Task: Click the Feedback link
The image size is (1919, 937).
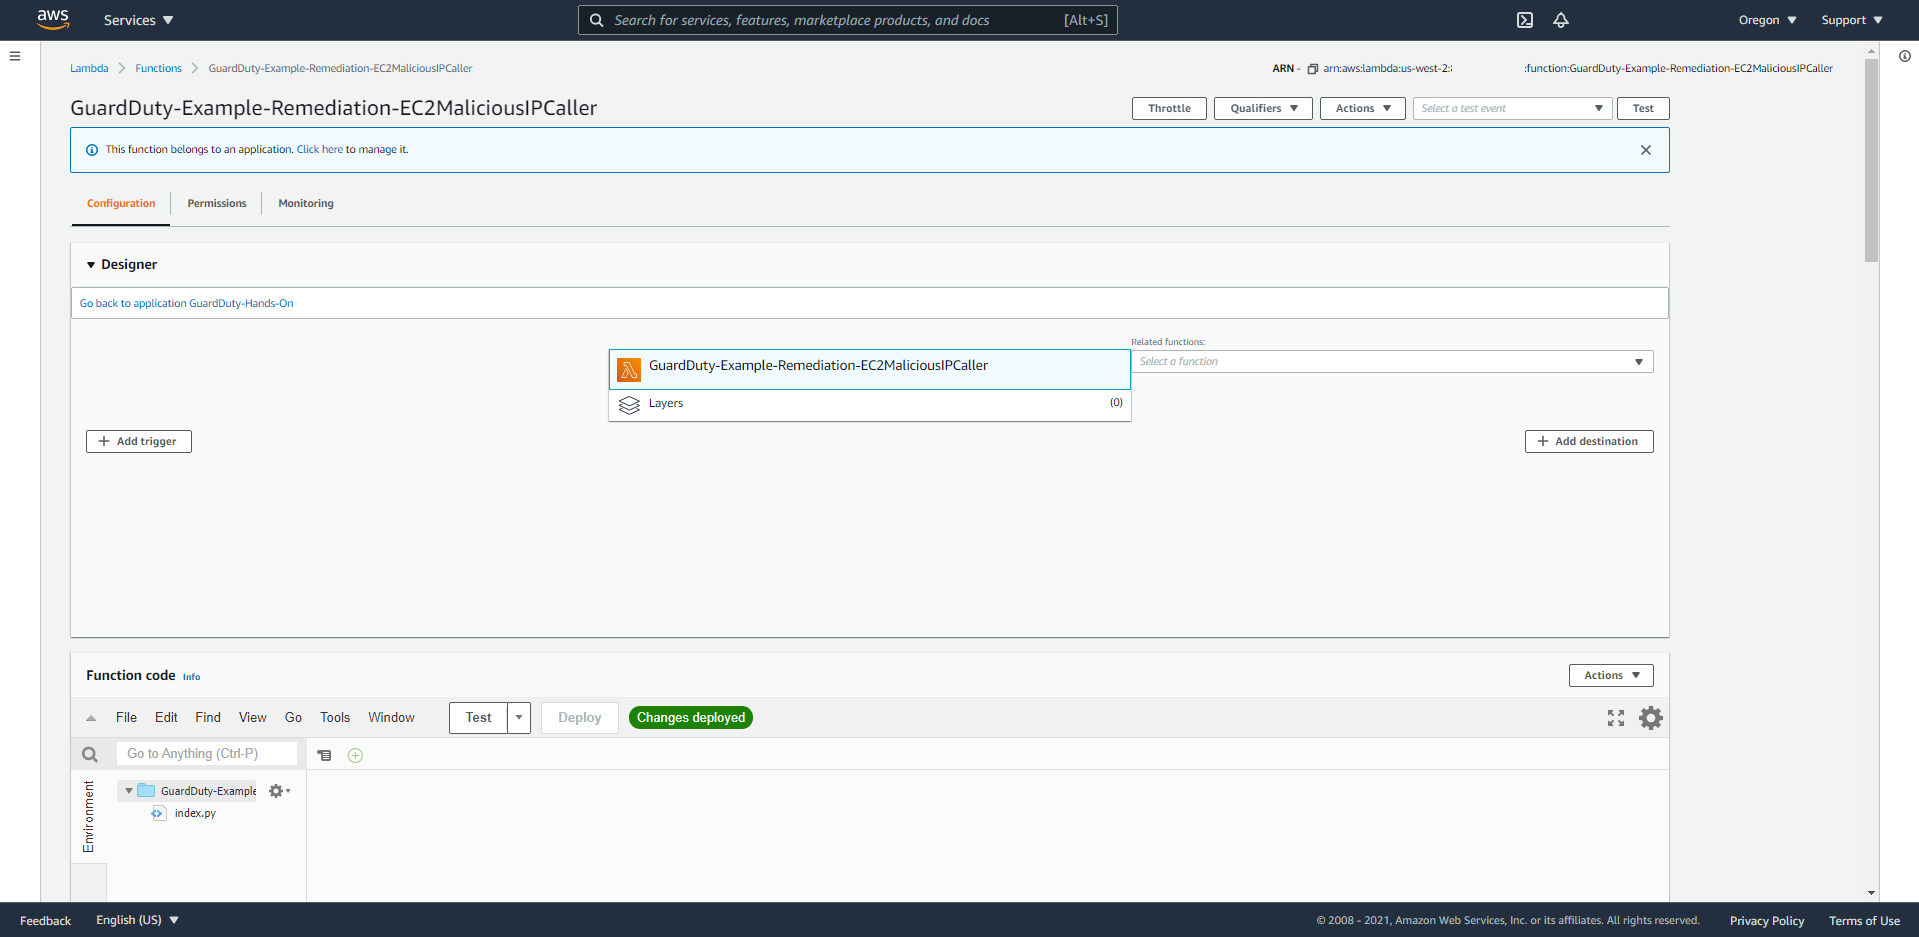Action: click(45, 921)
